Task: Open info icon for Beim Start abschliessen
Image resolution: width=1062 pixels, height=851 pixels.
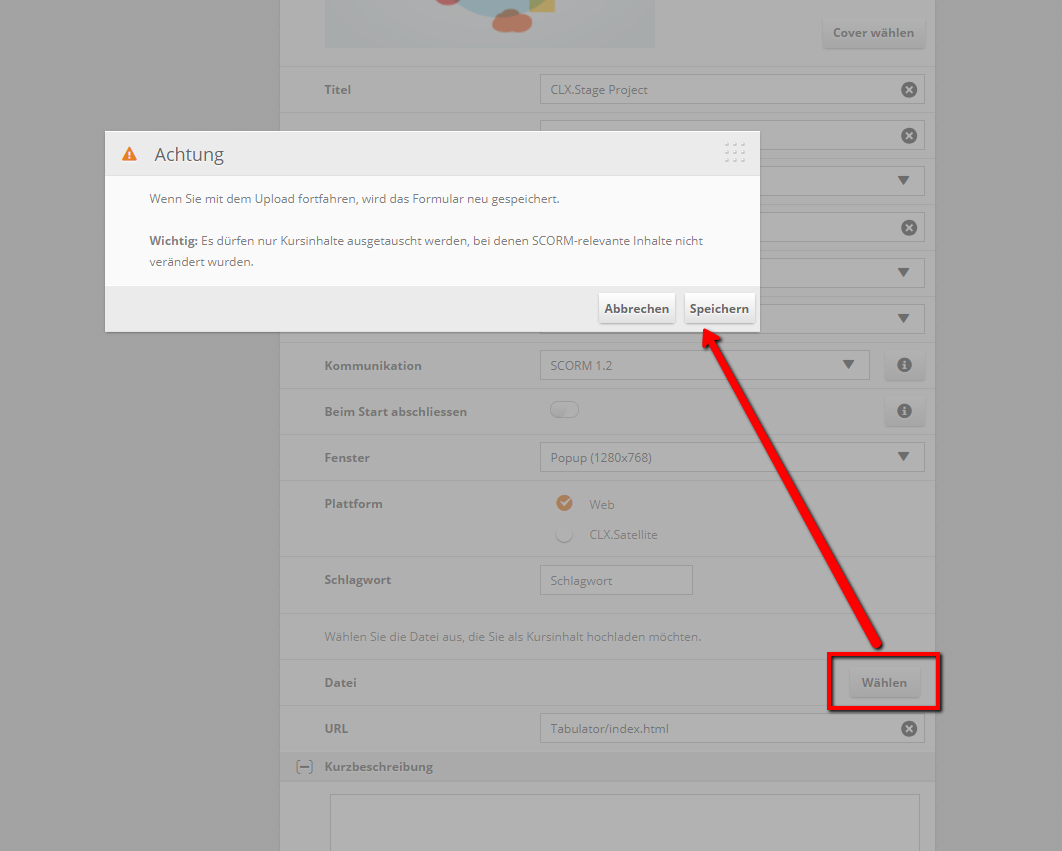Action: click(x=904, y=411)
